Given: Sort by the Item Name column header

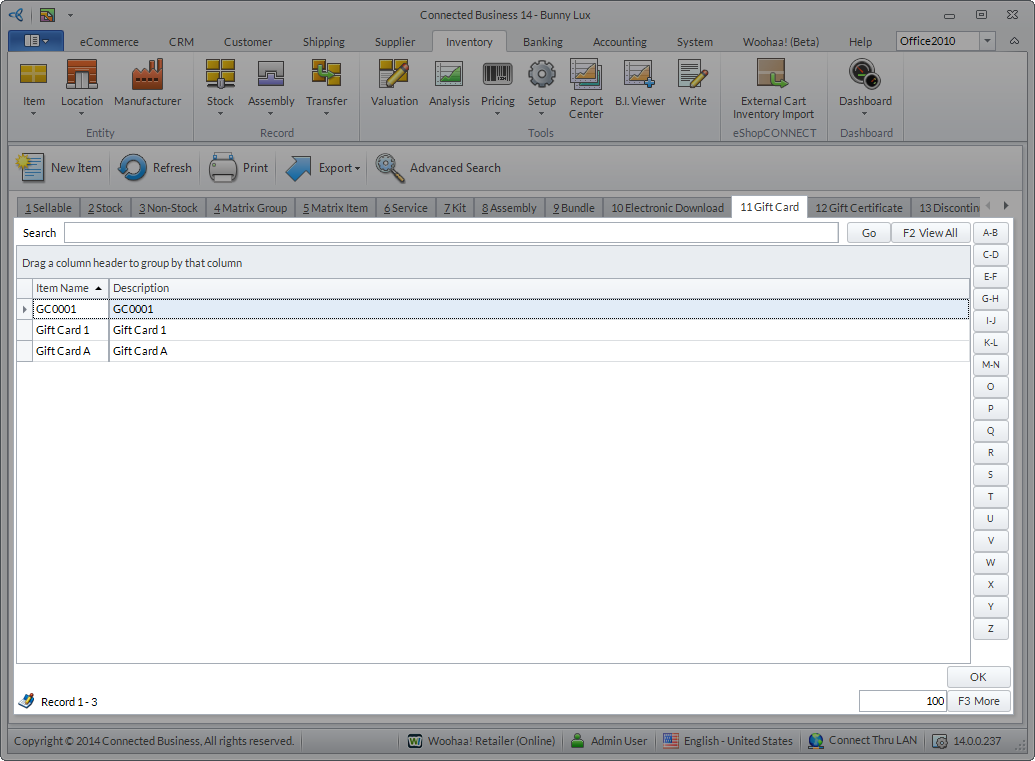Looking at the screenshot, I should [71, 288].
